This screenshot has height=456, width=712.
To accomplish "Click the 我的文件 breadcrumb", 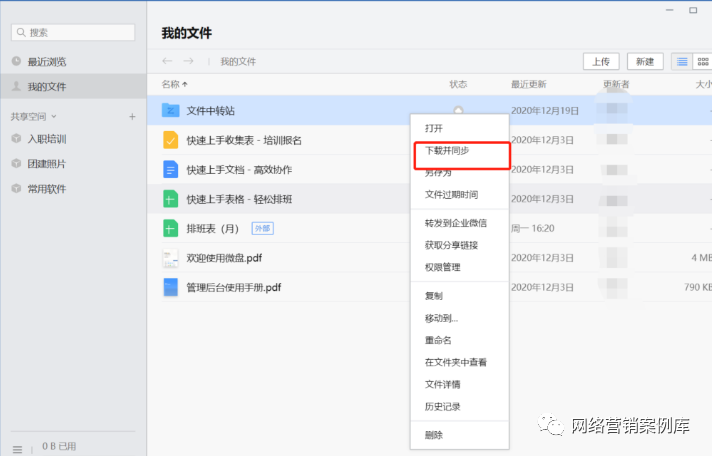I will 238,62.
